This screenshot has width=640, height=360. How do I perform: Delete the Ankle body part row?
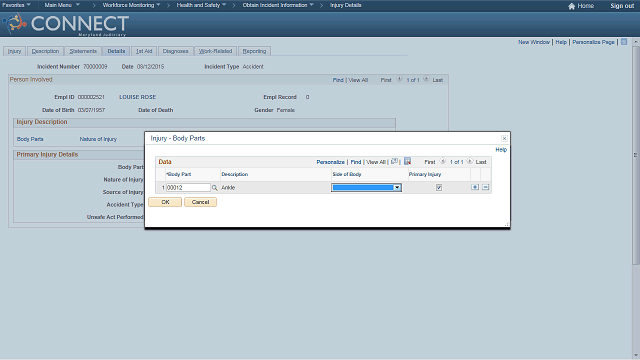pos(485,187)
